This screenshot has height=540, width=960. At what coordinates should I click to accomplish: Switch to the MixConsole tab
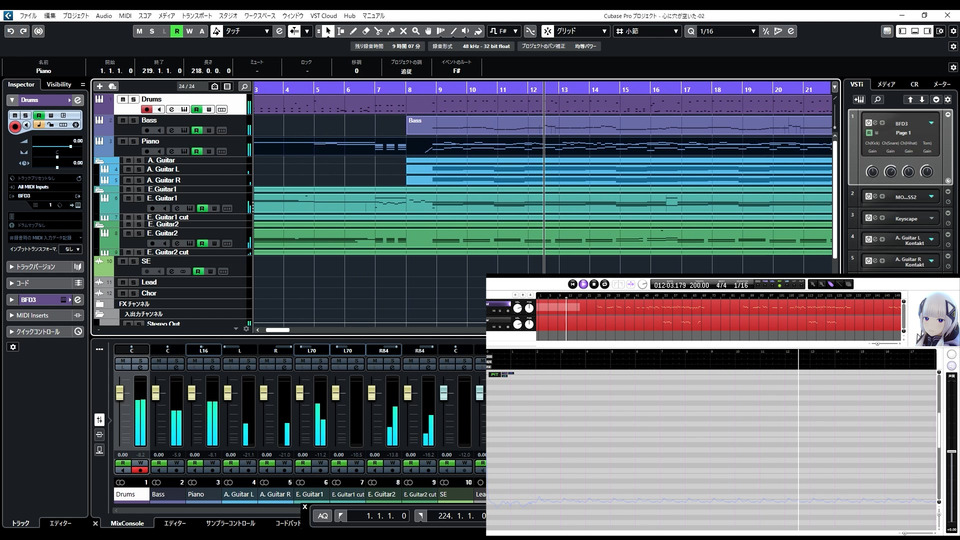pos(127,523)
